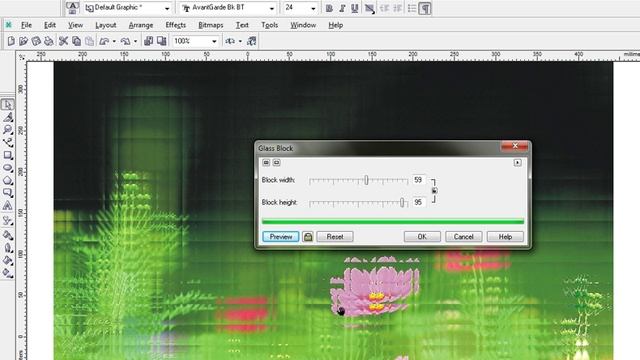Screen dimensions: 640x360
Task: Click the Copy toolbar icon
Action: tap(76, 41)
